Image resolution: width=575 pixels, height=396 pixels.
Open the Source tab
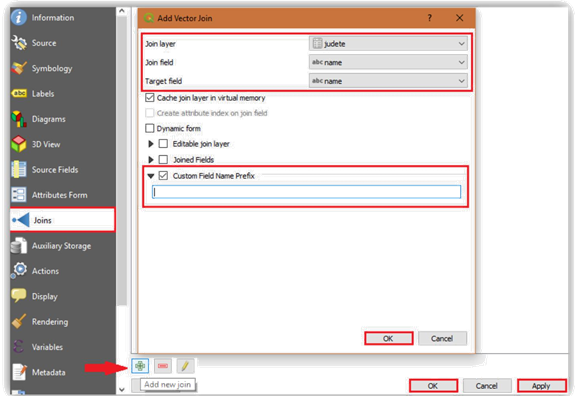(62, 43)
